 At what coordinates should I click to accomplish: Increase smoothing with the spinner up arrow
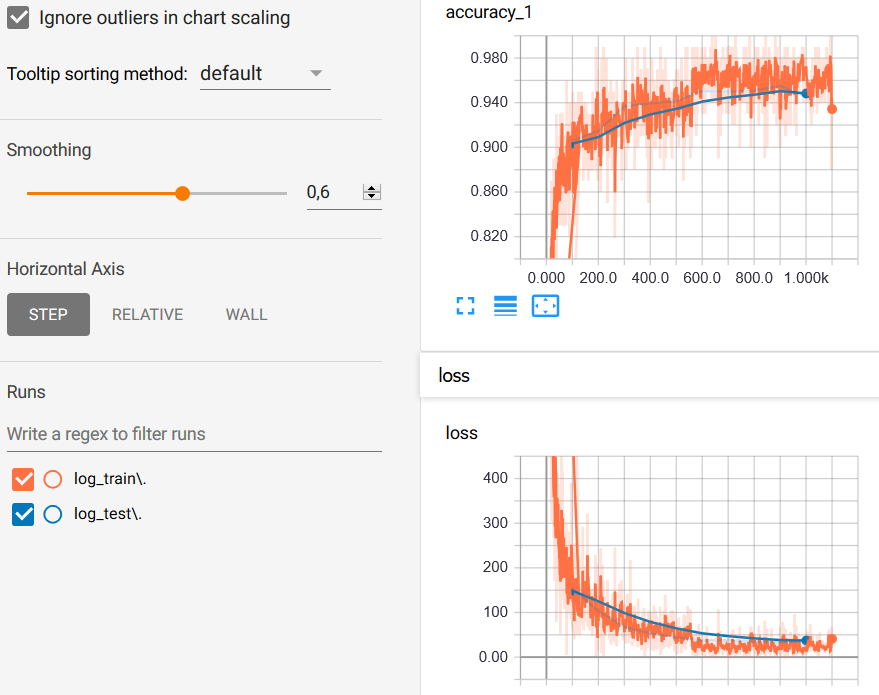pyautogui.click(x=372, y=188)
